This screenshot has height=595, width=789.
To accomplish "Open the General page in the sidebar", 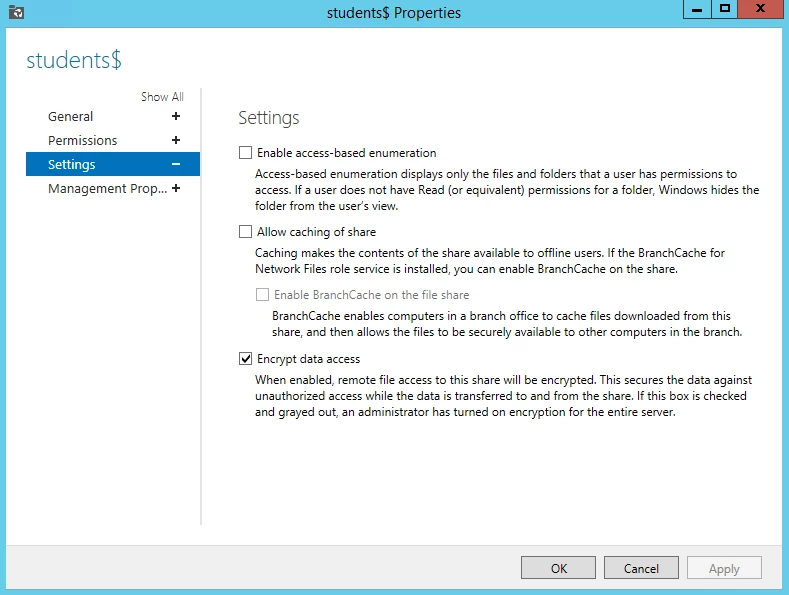I will (70, 116).
